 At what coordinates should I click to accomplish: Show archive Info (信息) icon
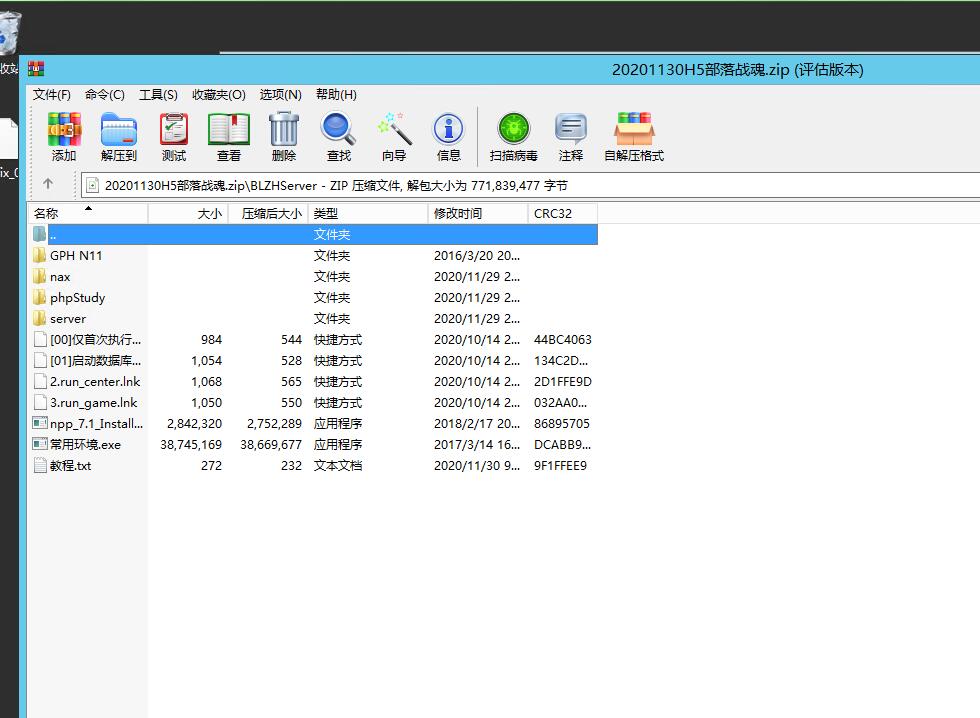[x=448, y=137]
